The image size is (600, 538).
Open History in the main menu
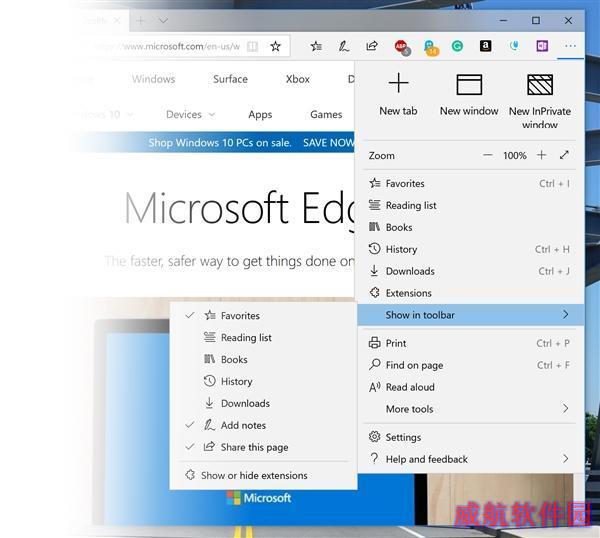pos(470,249)
